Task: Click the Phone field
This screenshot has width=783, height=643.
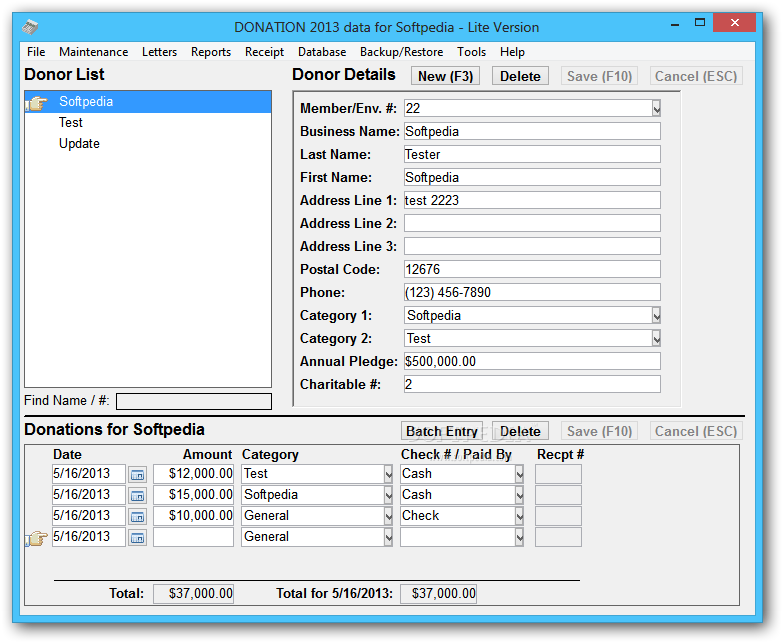Action: pyautogui.click(x=532, y=292)
